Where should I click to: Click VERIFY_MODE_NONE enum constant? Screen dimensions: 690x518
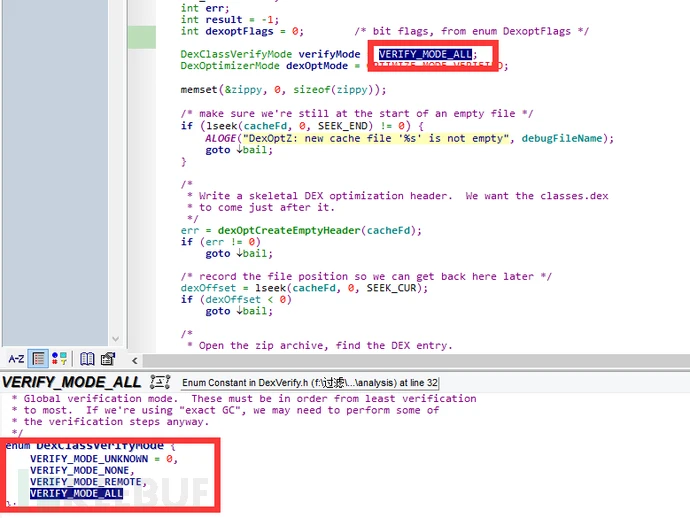click(x=80, y=470)
